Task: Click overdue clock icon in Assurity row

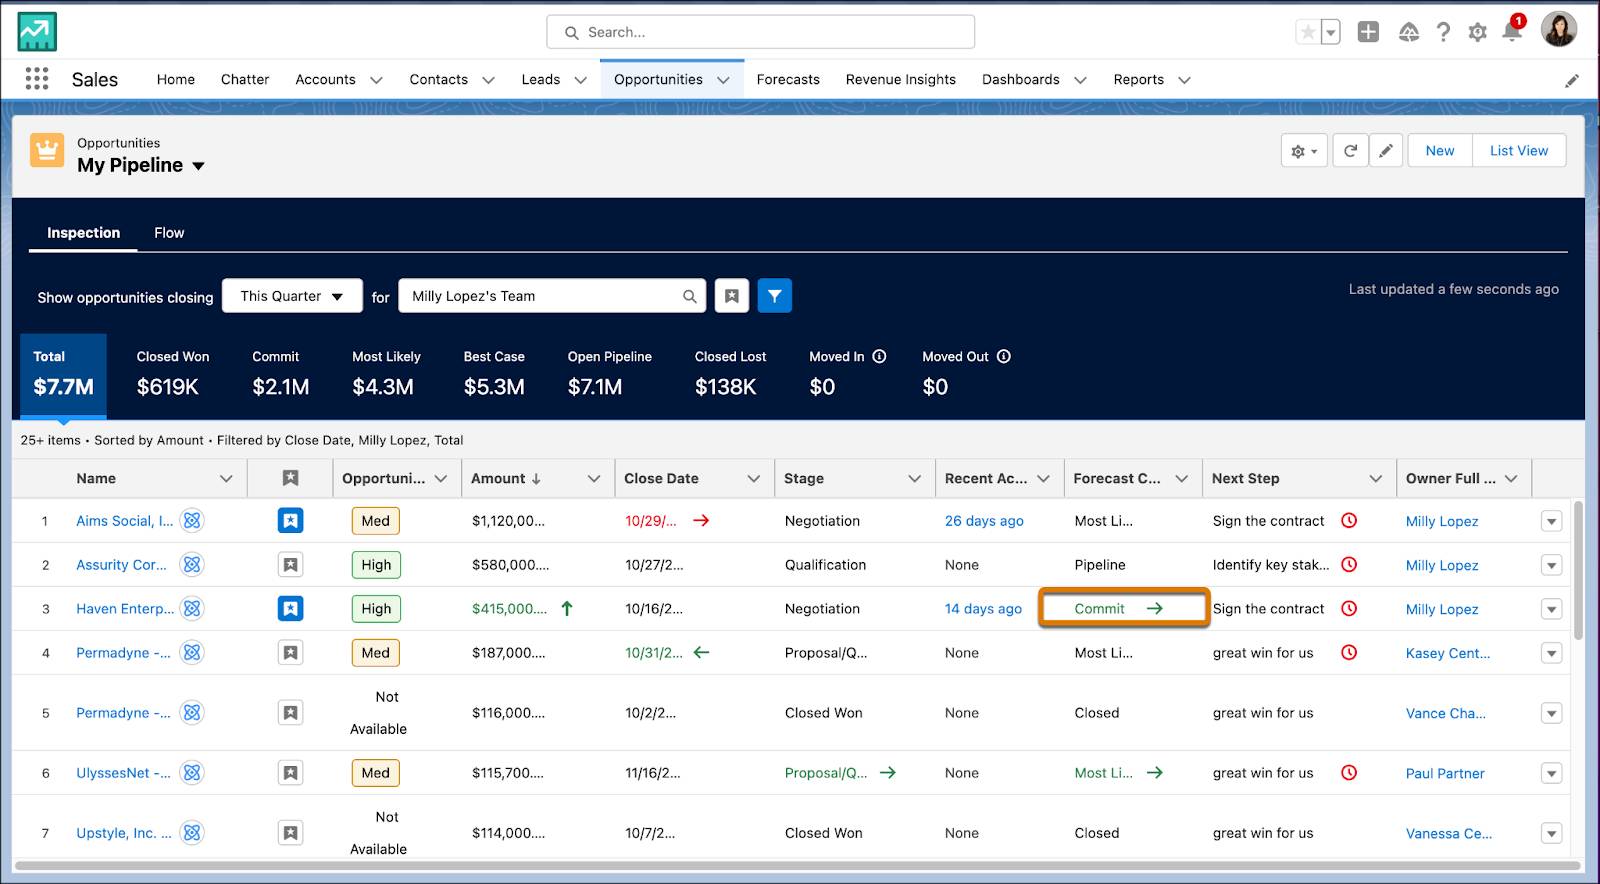Action: click(1349, 564)
